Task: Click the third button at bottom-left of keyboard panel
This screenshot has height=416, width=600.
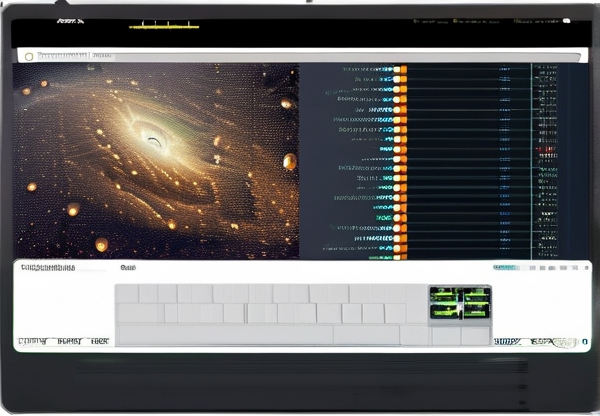Action: (99, 341)
